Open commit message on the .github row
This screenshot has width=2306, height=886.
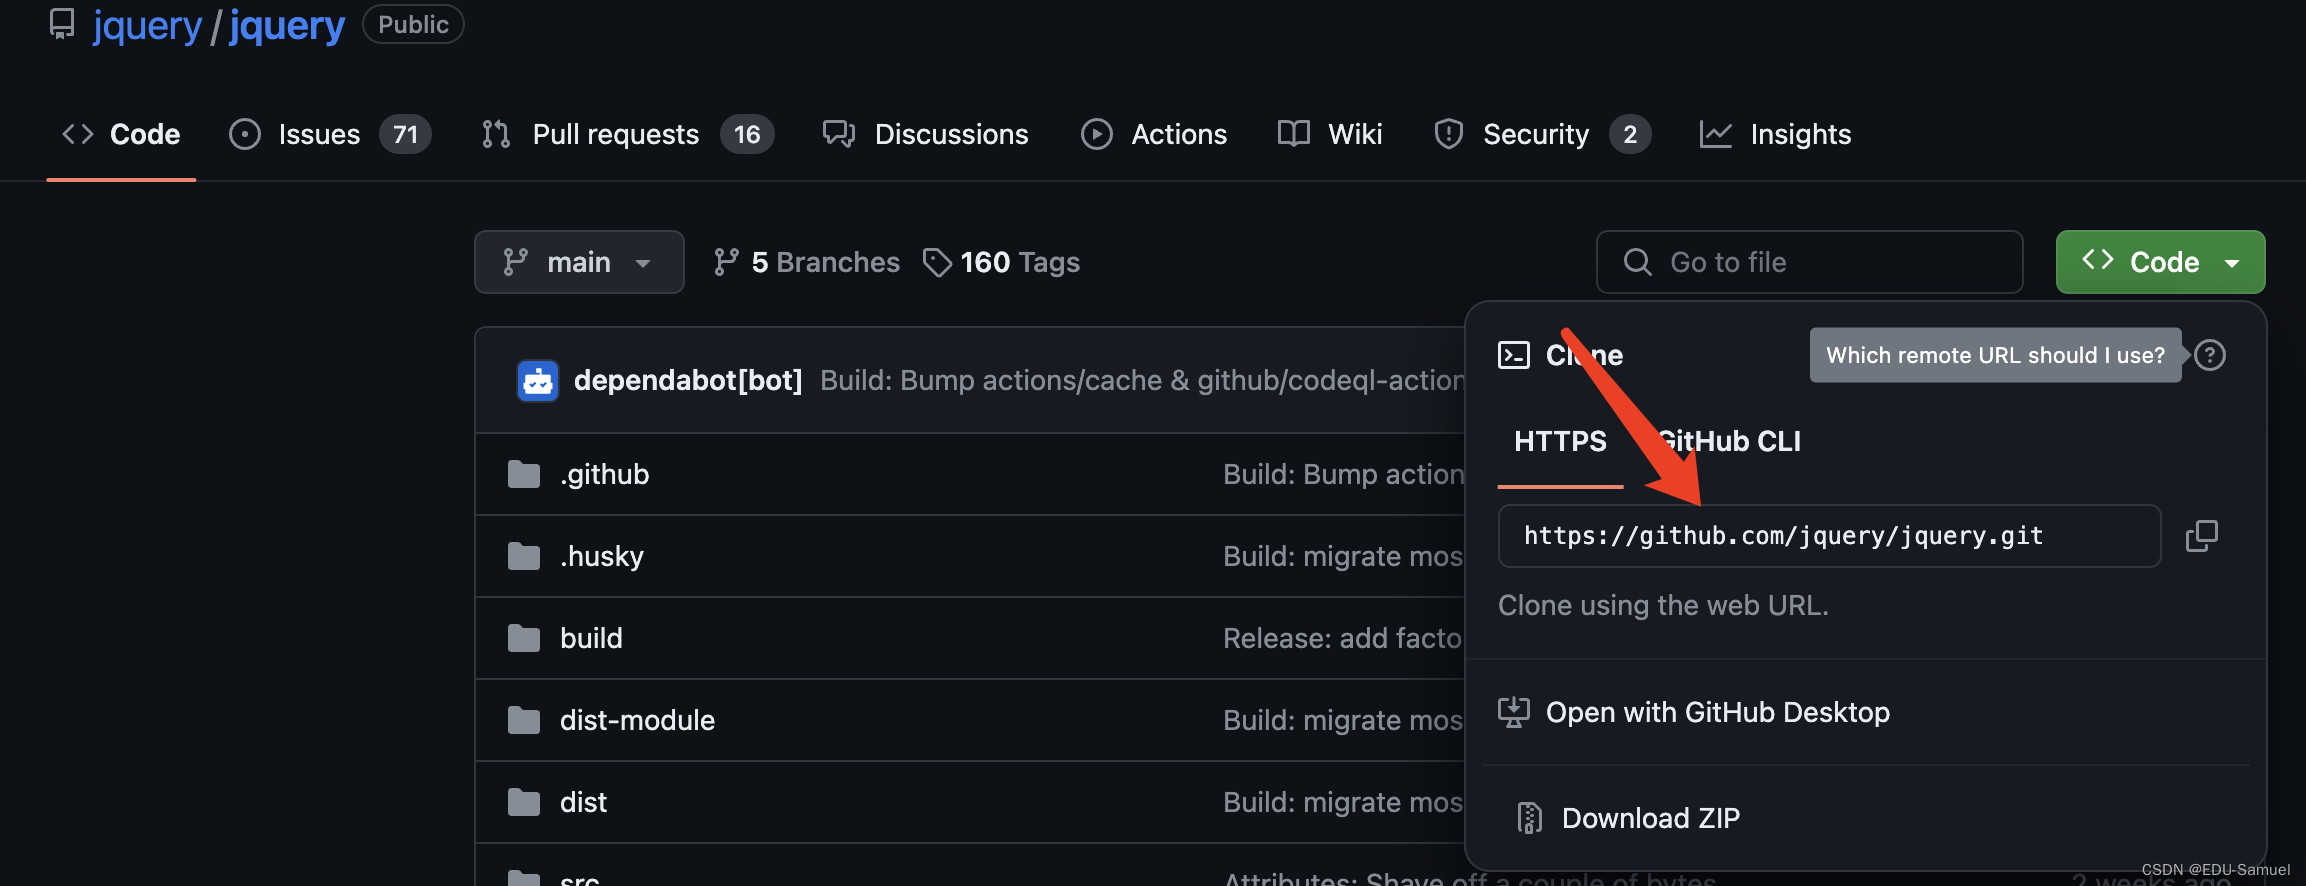point(1343,474)
